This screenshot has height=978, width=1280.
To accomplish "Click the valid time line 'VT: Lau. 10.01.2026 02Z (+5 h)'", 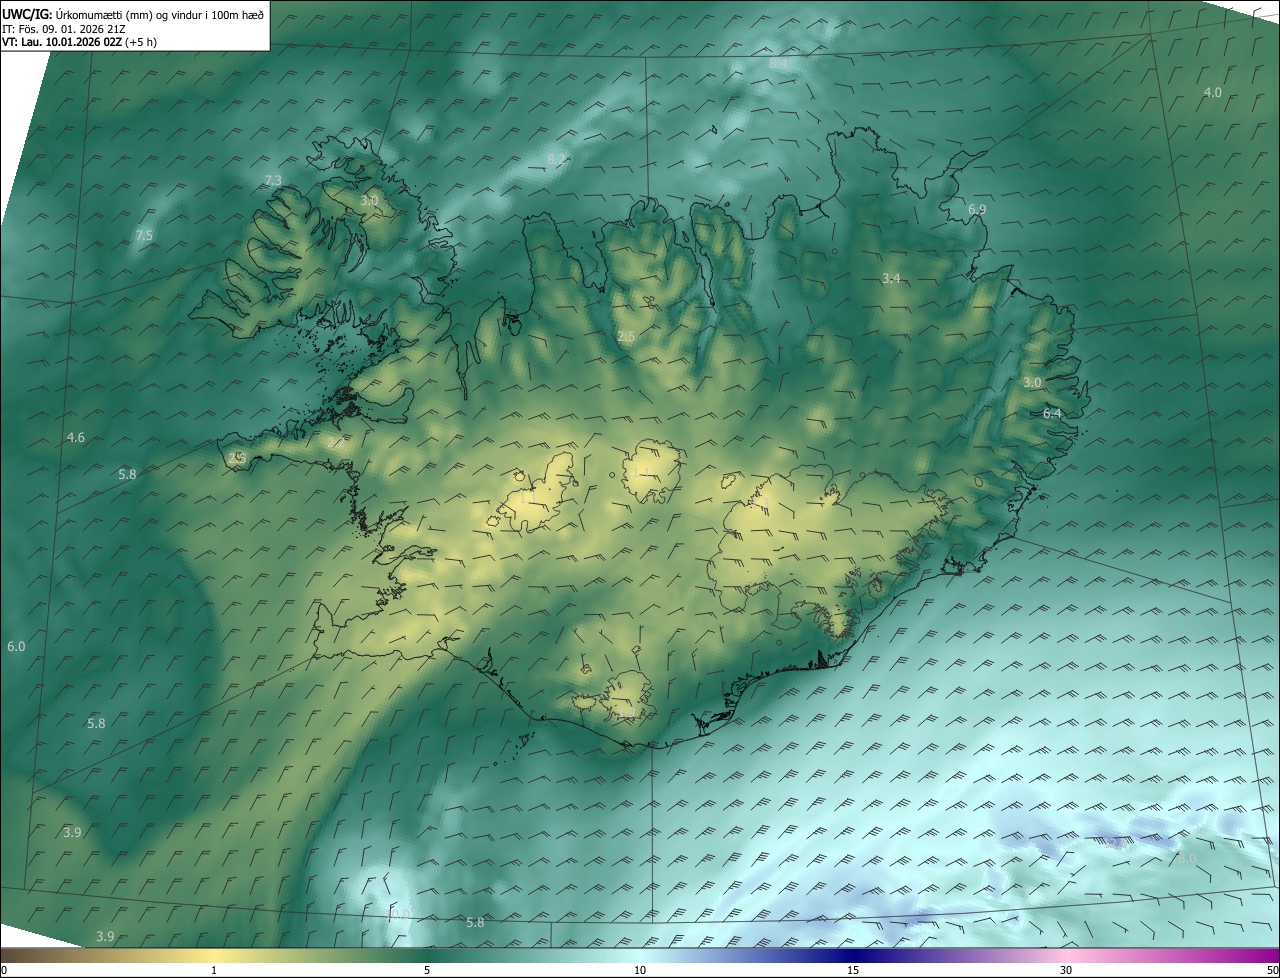I will [79, 42].
